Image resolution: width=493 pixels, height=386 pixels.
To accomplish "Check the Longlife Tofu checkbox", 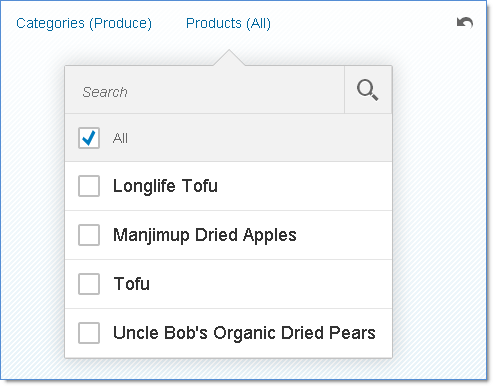I will pos(89,186).
